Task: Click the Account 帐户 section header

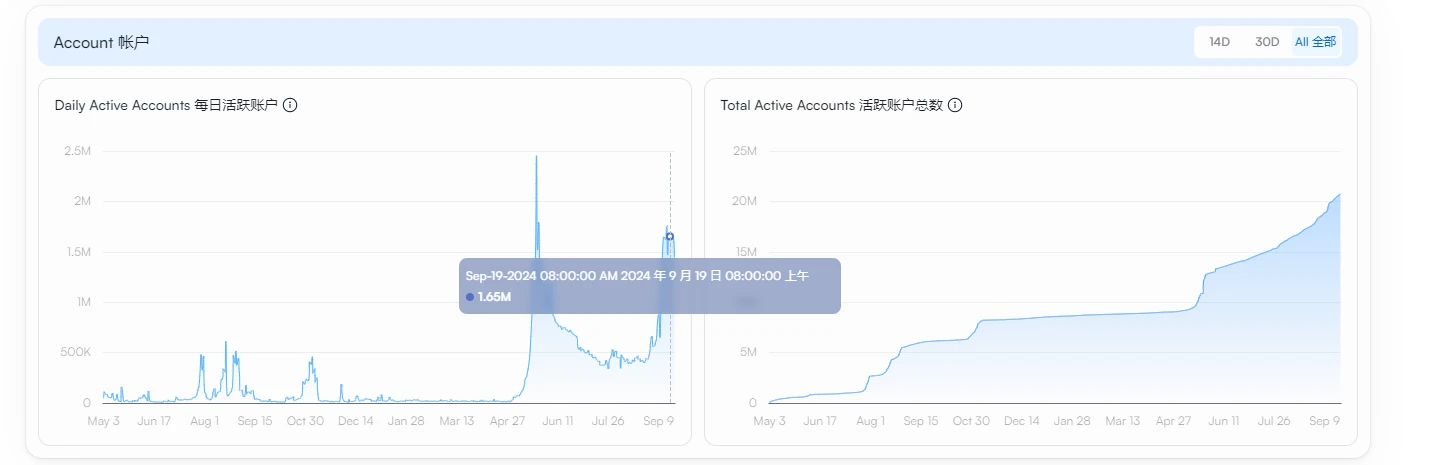Action: [x=101, y=42]
